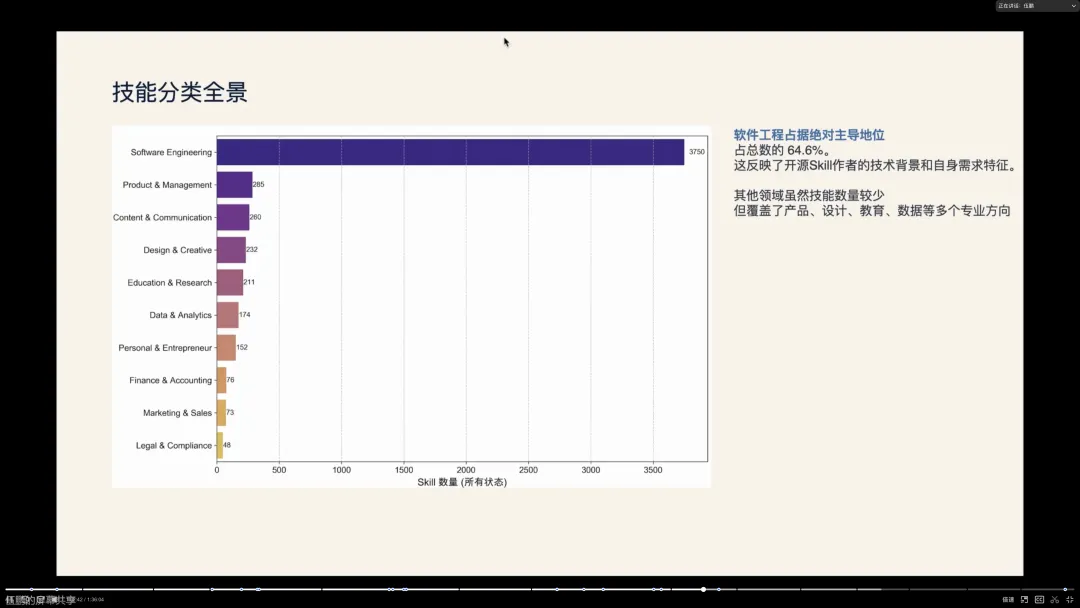
Task: Click the scissors clip icon
Action: pyautogui.click(x=1054, y=599)
